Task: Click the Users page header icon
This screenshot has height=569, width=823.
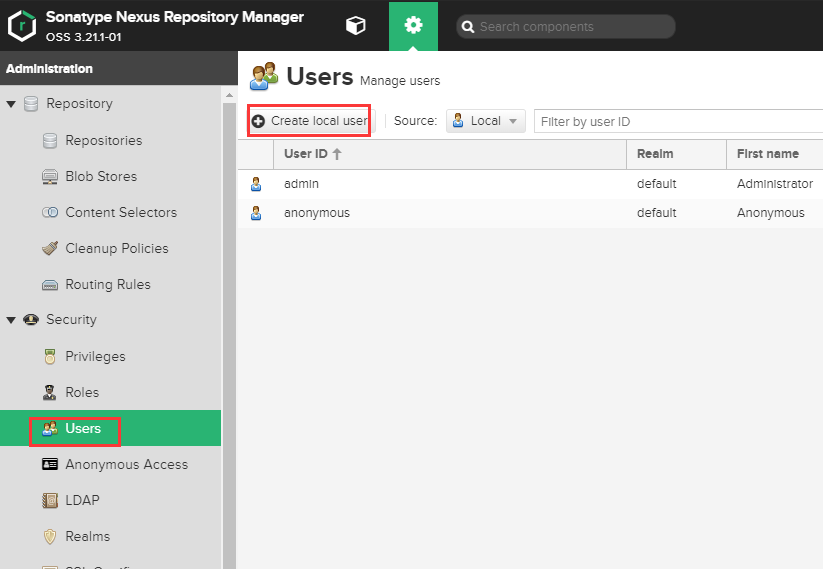Action: coord(264,77)
